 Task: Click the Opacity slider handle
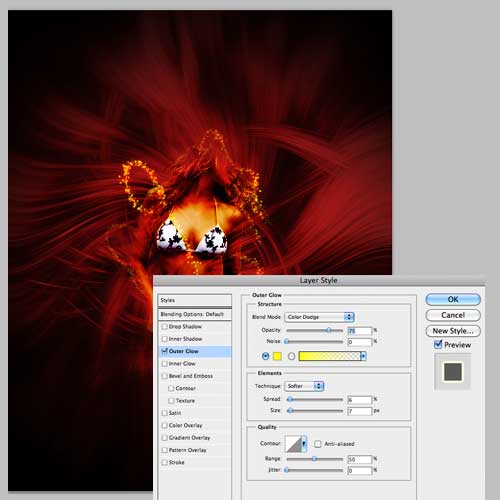click(329, 330)
